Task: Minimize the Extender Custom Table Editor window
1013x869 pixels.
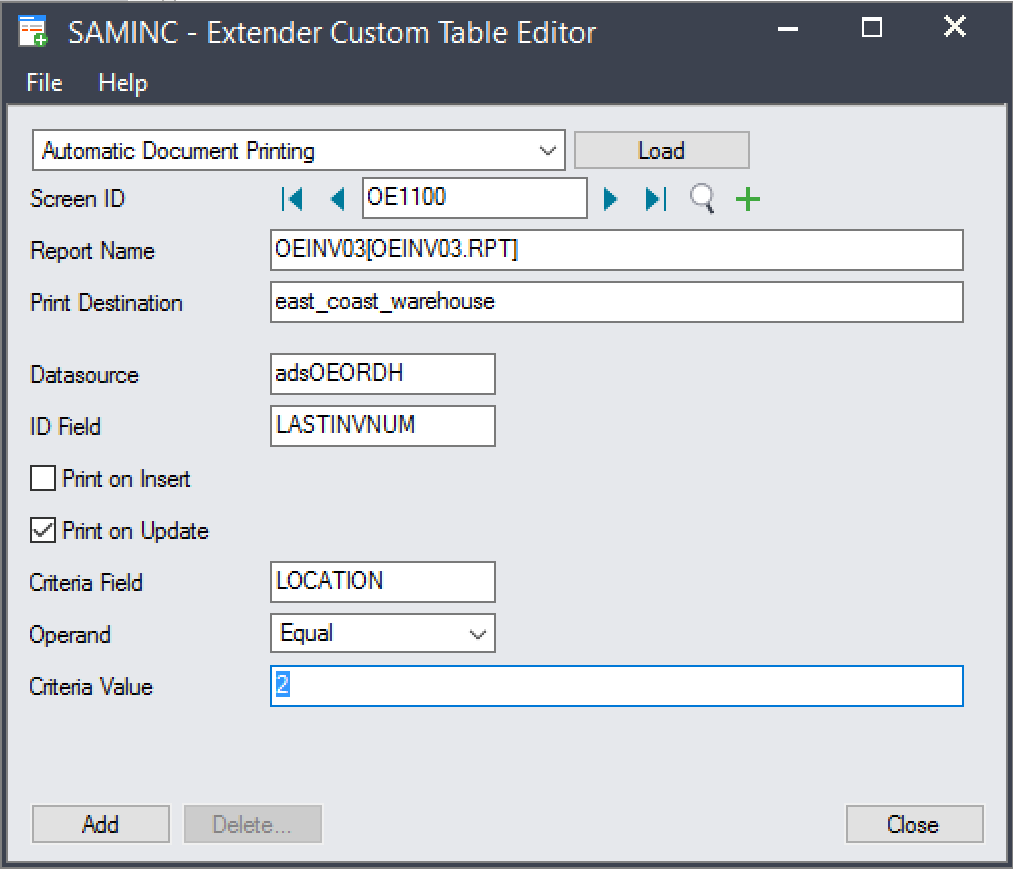Action: (x=788, y=28)
